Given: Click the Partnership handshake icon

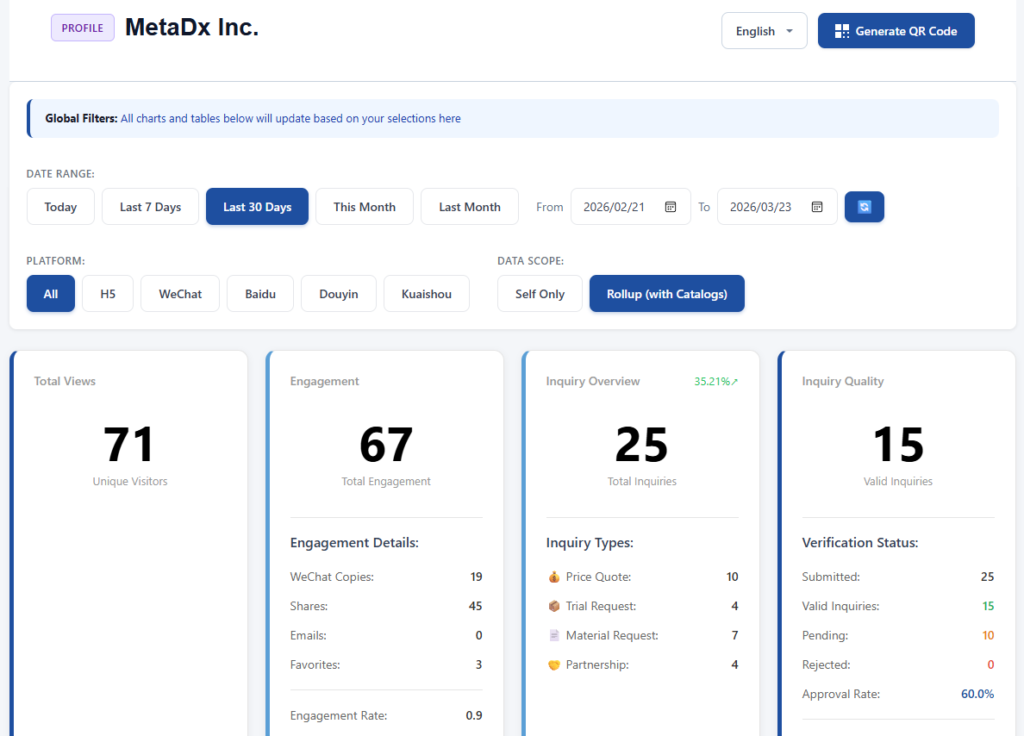Looking at the screenshot, I should 554,665.
